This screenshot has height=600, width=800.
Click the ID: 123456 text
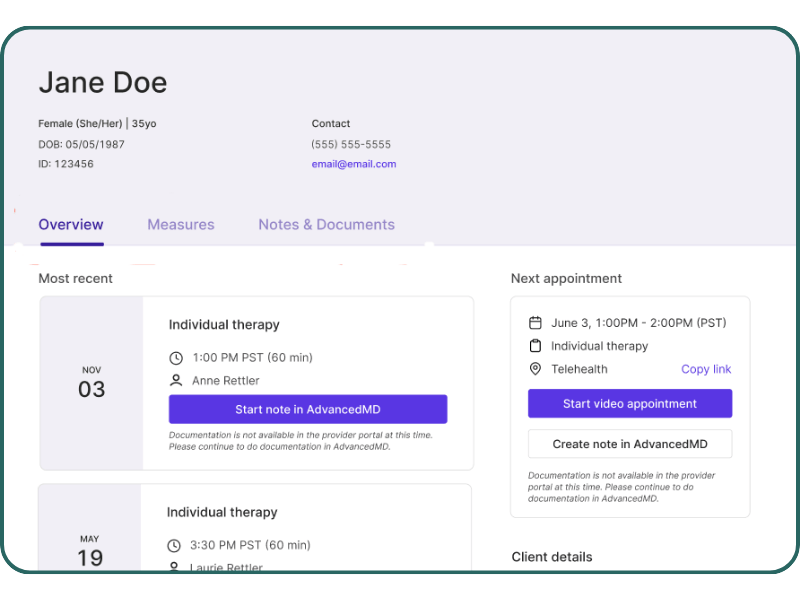66,164
